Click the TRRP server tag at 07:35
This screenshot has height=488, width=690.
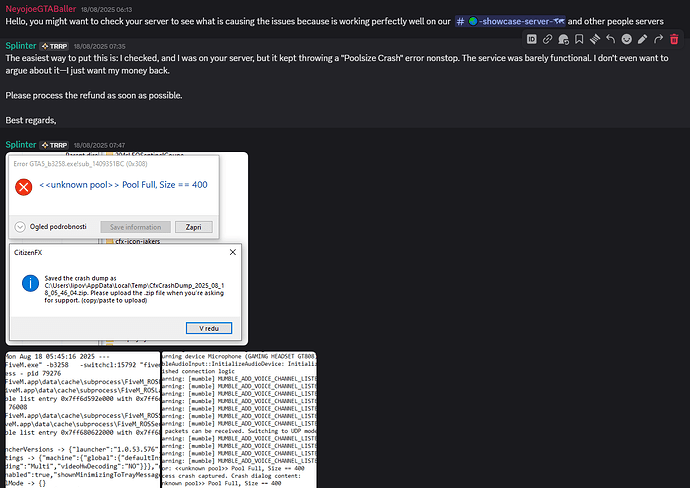pyautogui.click(x=55, y=46)
